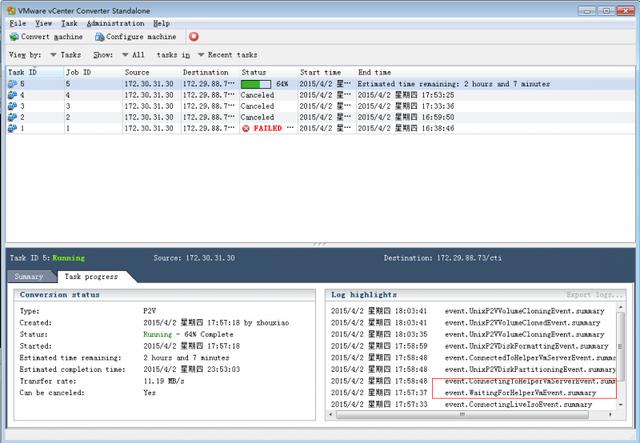Click the Export logs link
This screenshot has height=443, width=640.
[594, 295]
